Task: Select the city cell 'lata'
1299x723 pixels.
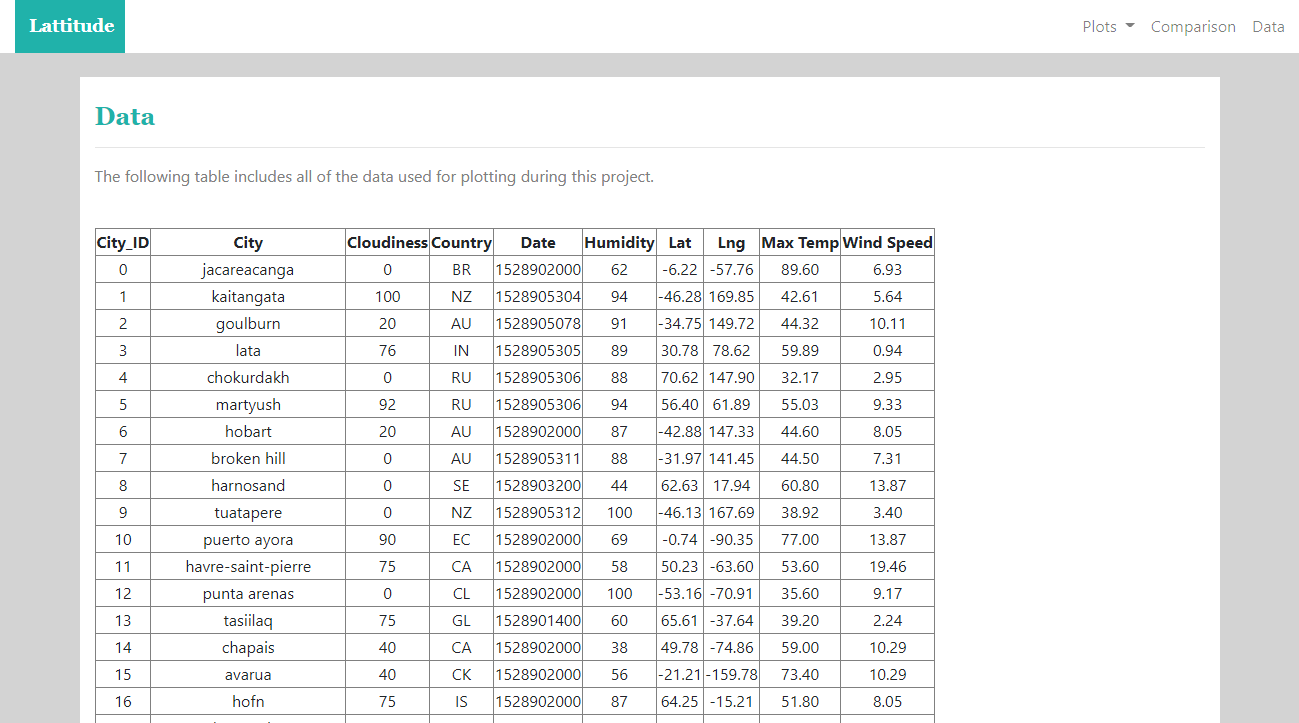Action: point(248,351)
